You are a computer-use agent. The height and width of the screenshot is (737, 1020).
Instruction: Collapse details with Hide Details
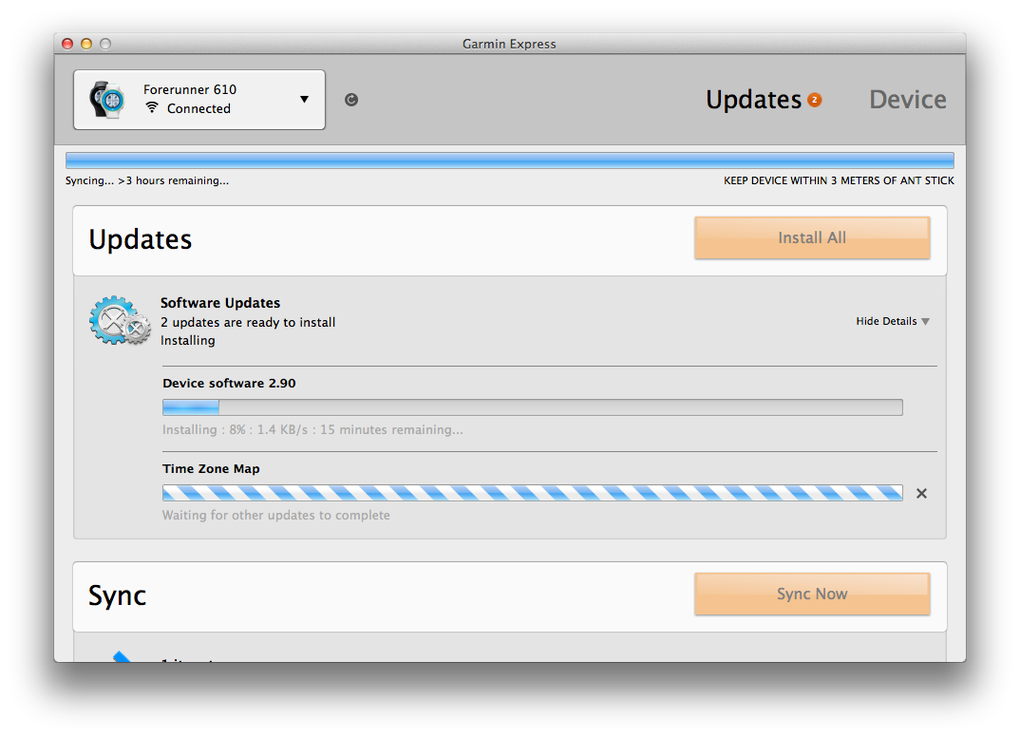[x=892, y=321]
